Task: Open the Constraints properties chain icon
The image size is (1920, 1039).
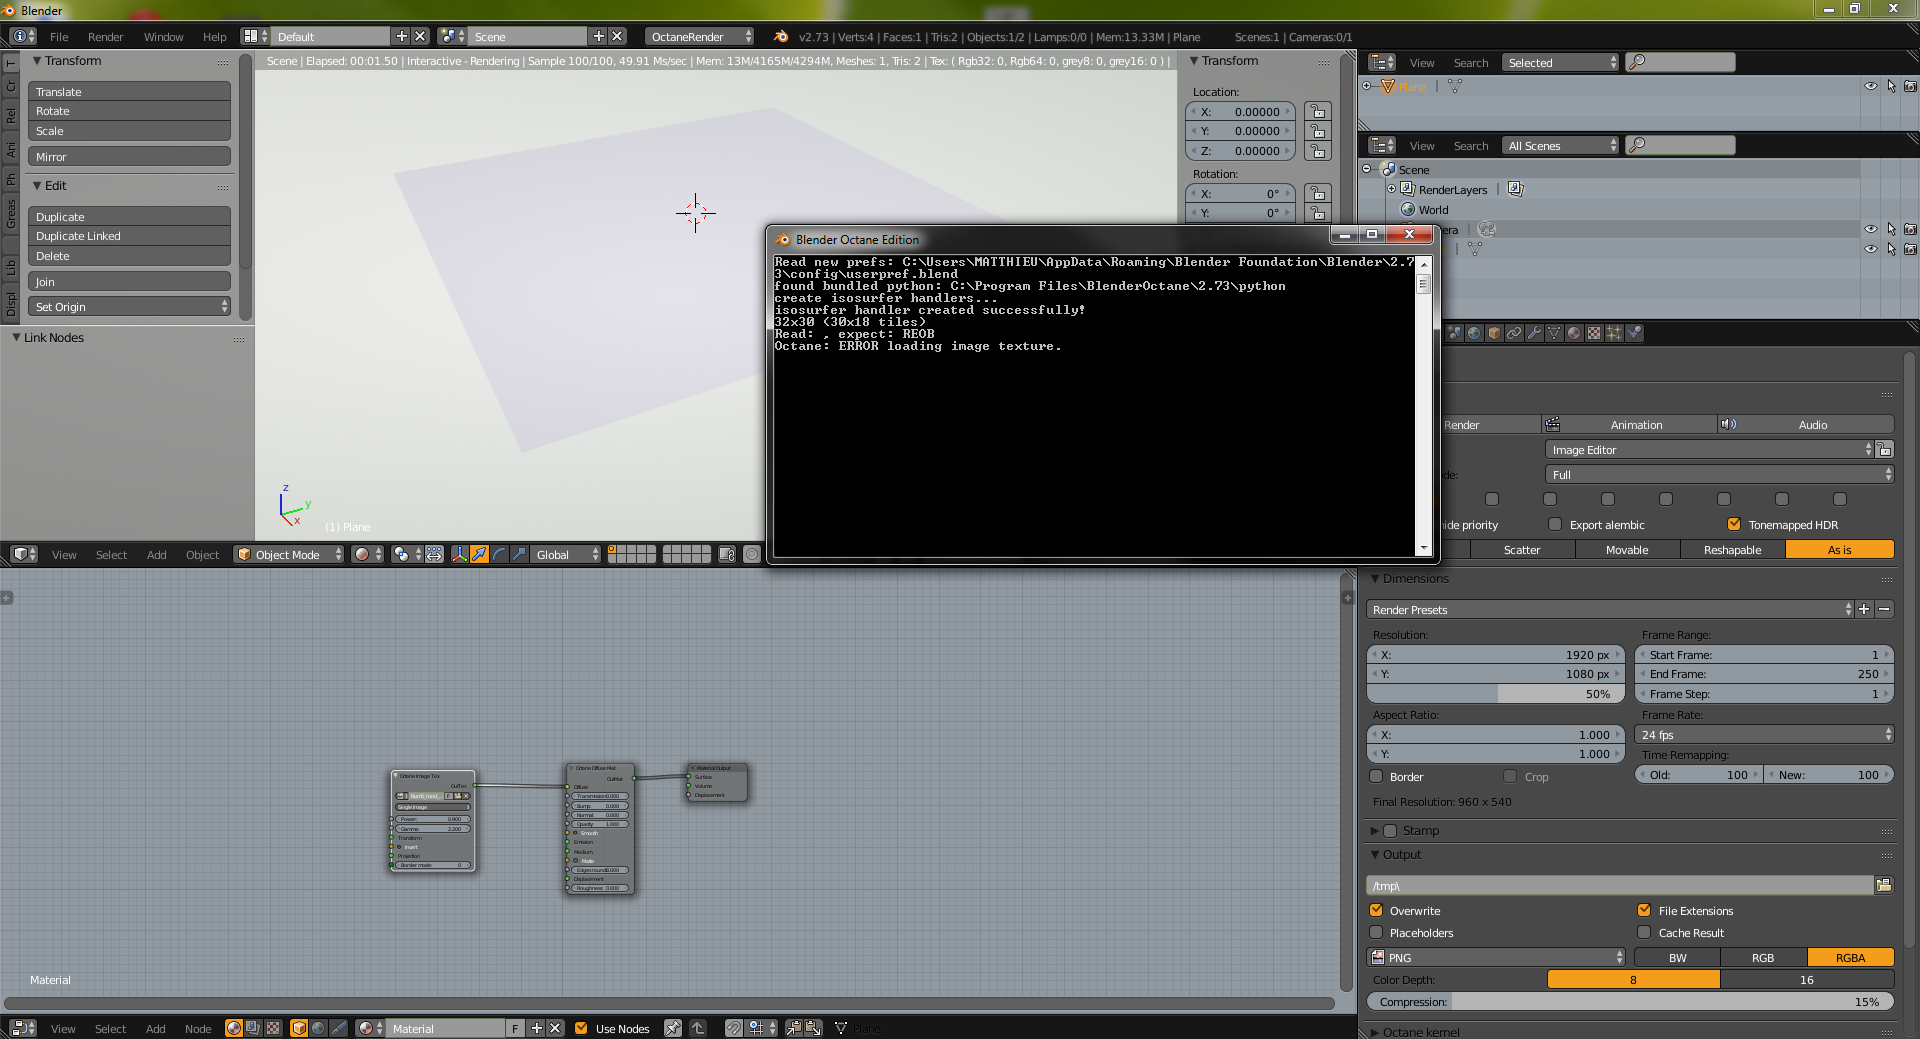Action: point(1514,333)
